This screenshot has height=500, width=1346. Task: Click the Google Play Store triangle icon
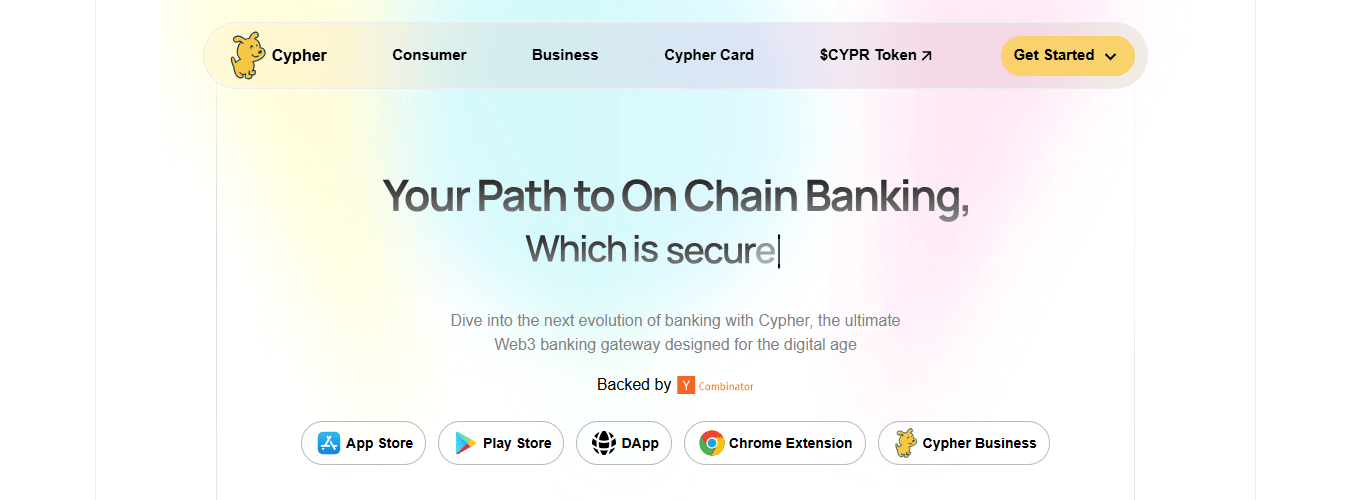[466, 443]
